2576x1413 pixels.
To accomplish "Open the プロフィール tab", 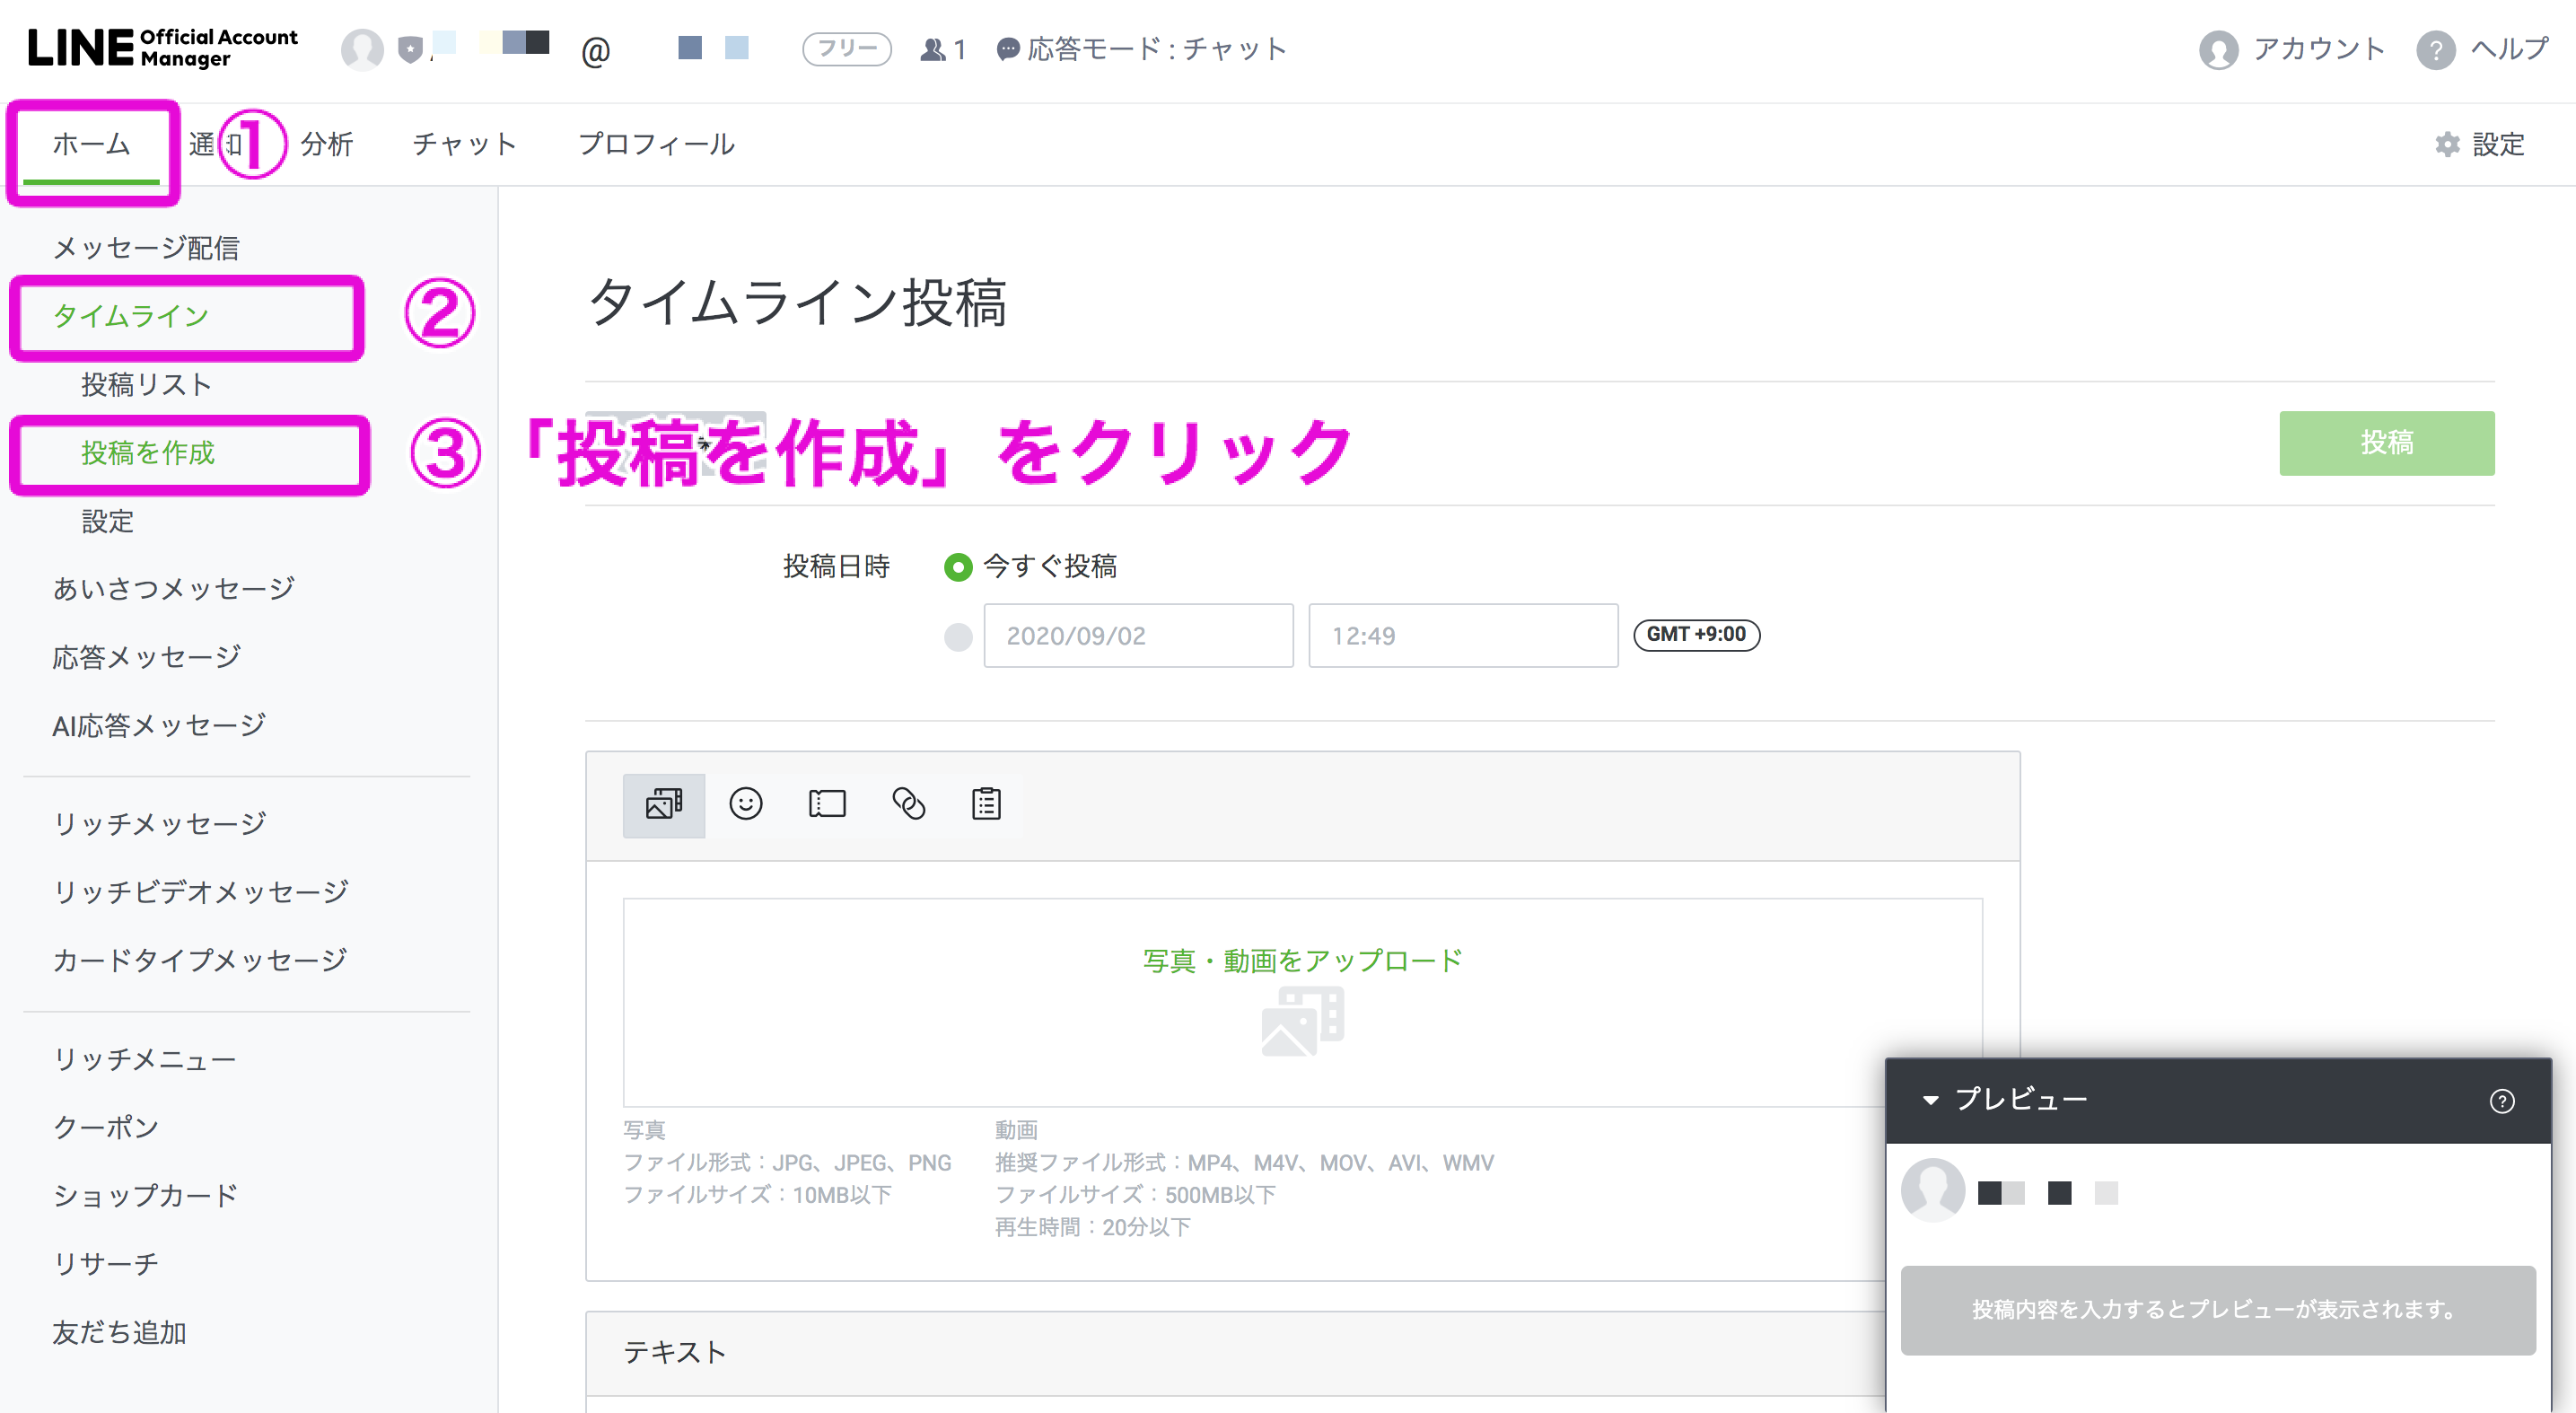I will coord(656,144).
